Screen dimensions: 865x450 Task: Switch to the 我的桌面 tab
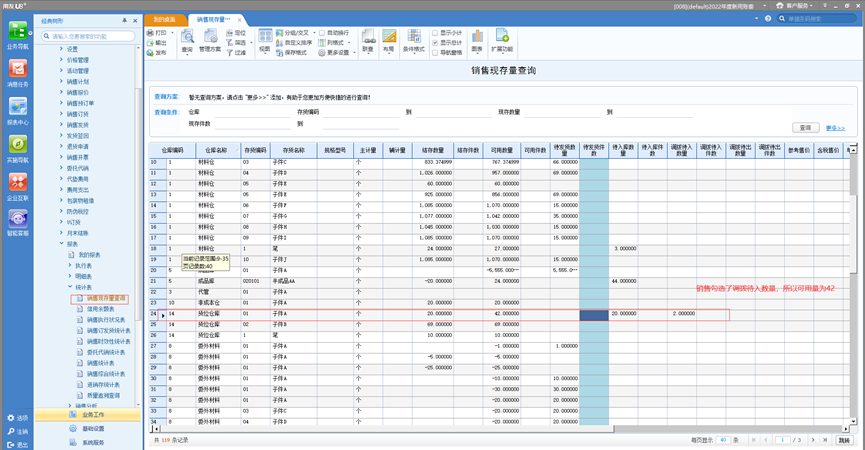click(x=164, y=19)
